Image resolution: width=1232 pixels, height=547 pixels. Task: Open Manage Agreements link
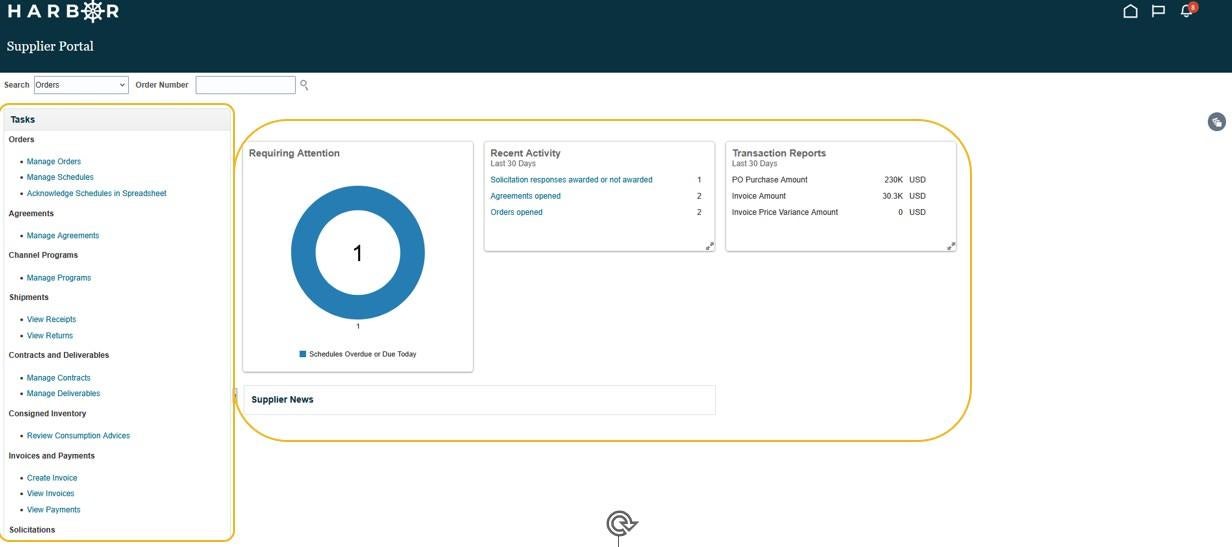(63, 236)
